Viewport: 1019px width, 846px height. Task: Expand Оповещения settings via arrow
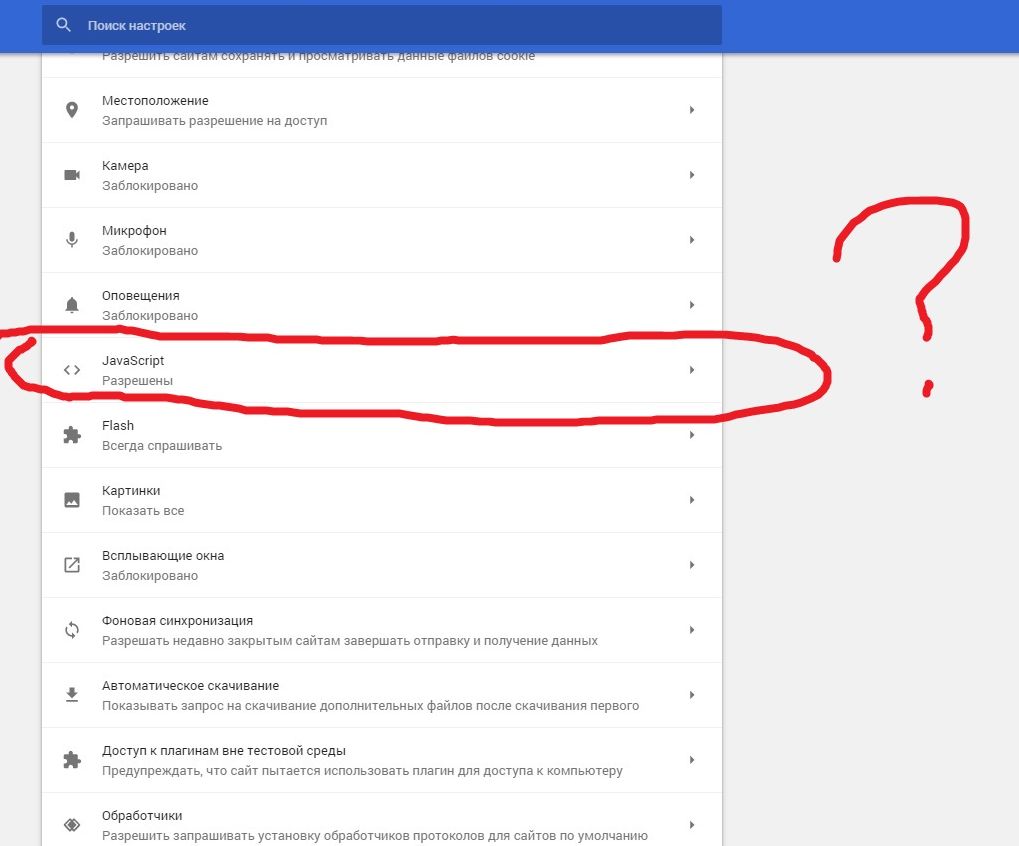pos(691,305)
